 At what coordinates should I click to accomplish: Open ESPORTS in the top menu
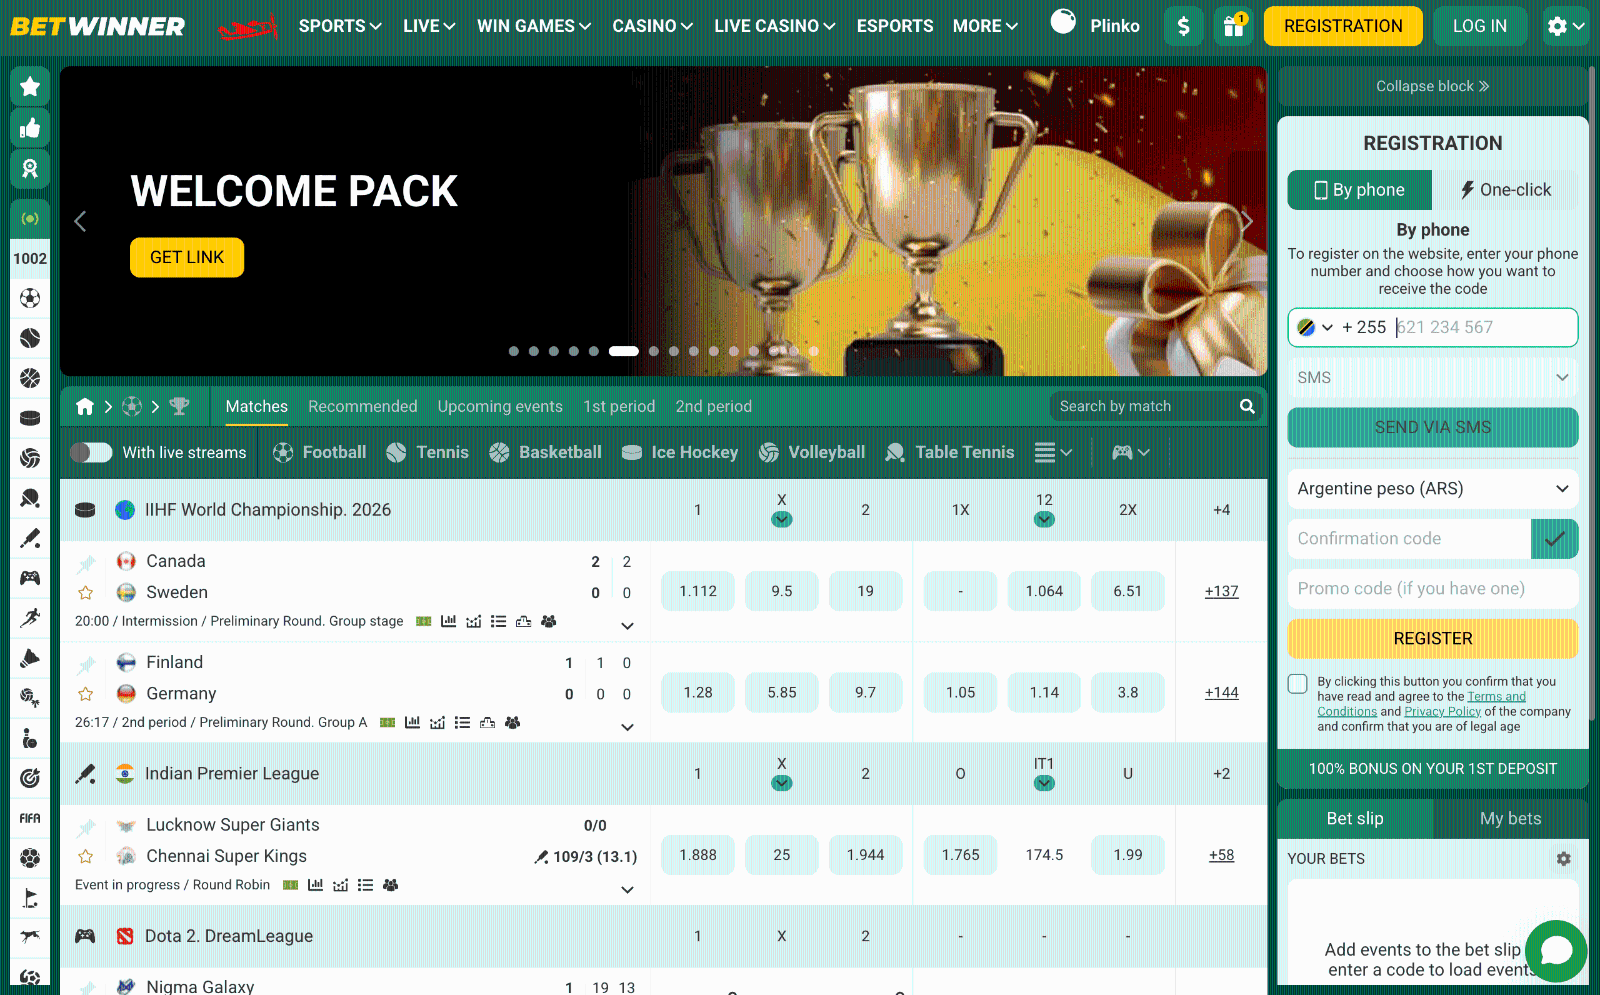pos(895,26)
